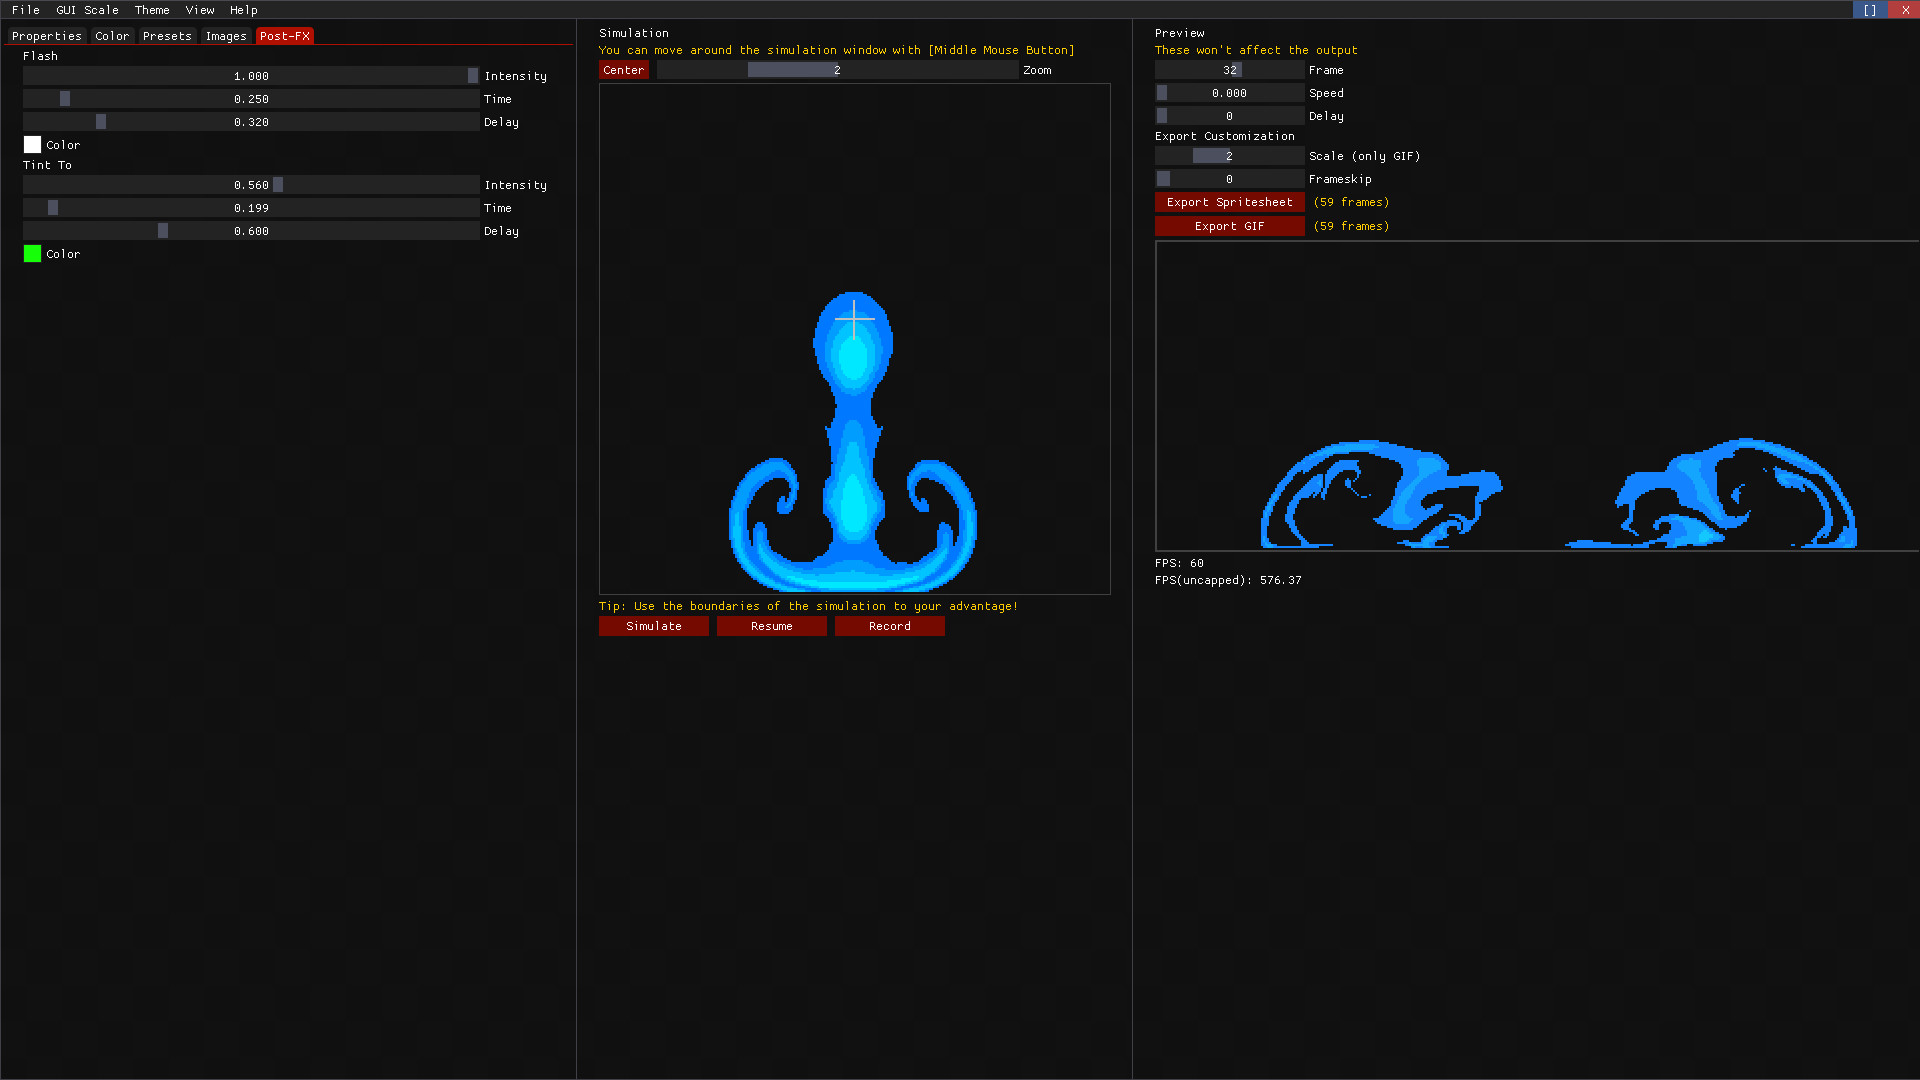Screen dimensions: 1920x1080
Task: Open the GUI Scale menu
Action: pyautogui.click(x=88, y=10)
